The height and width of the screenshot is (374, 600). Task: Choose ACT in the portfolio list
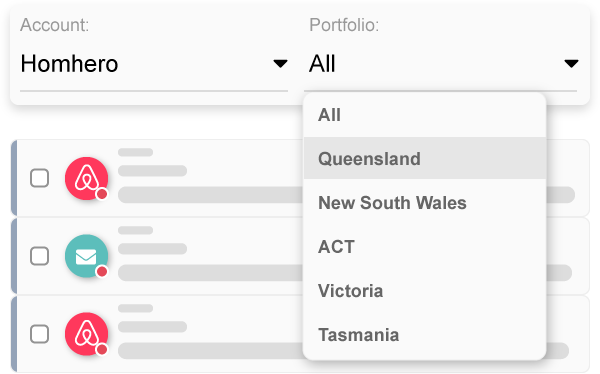[425, 247]
